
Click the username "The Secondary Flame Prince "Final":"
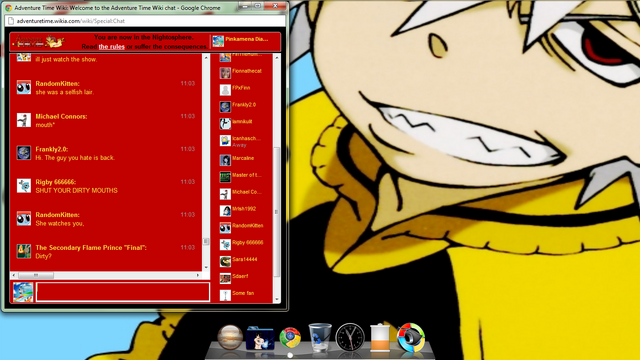(91, 247)
